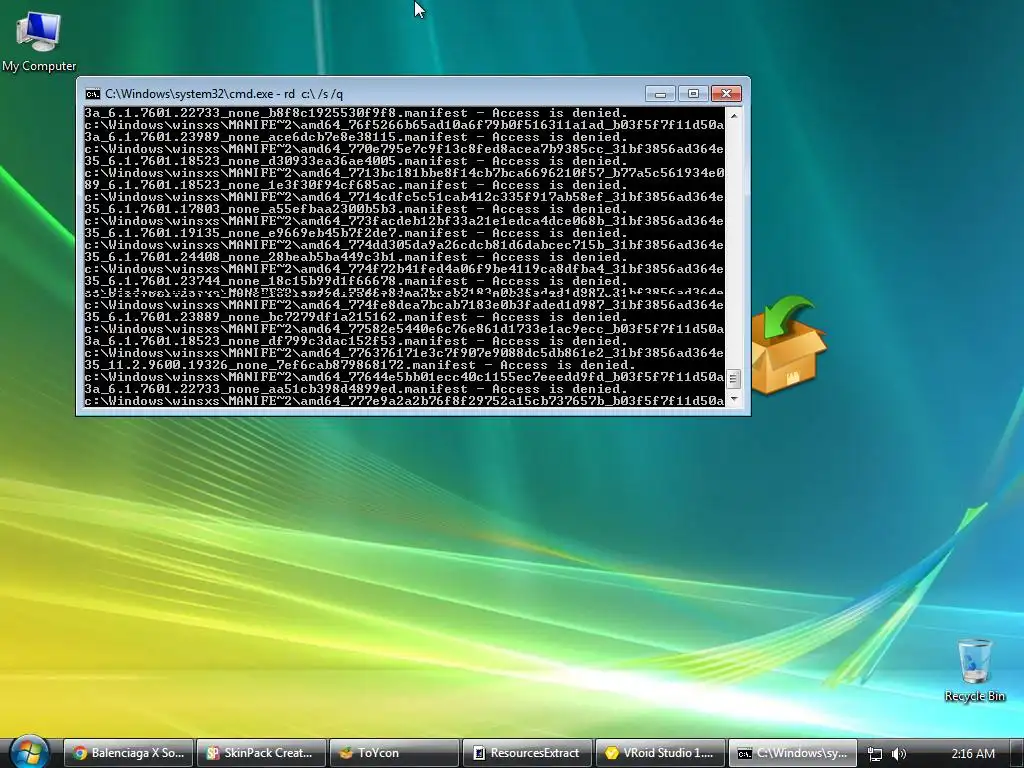
Task: Click the line 35_6.1.7601.17803_none_a55efbaa2300b5b3.manifest
Action: 356,209
